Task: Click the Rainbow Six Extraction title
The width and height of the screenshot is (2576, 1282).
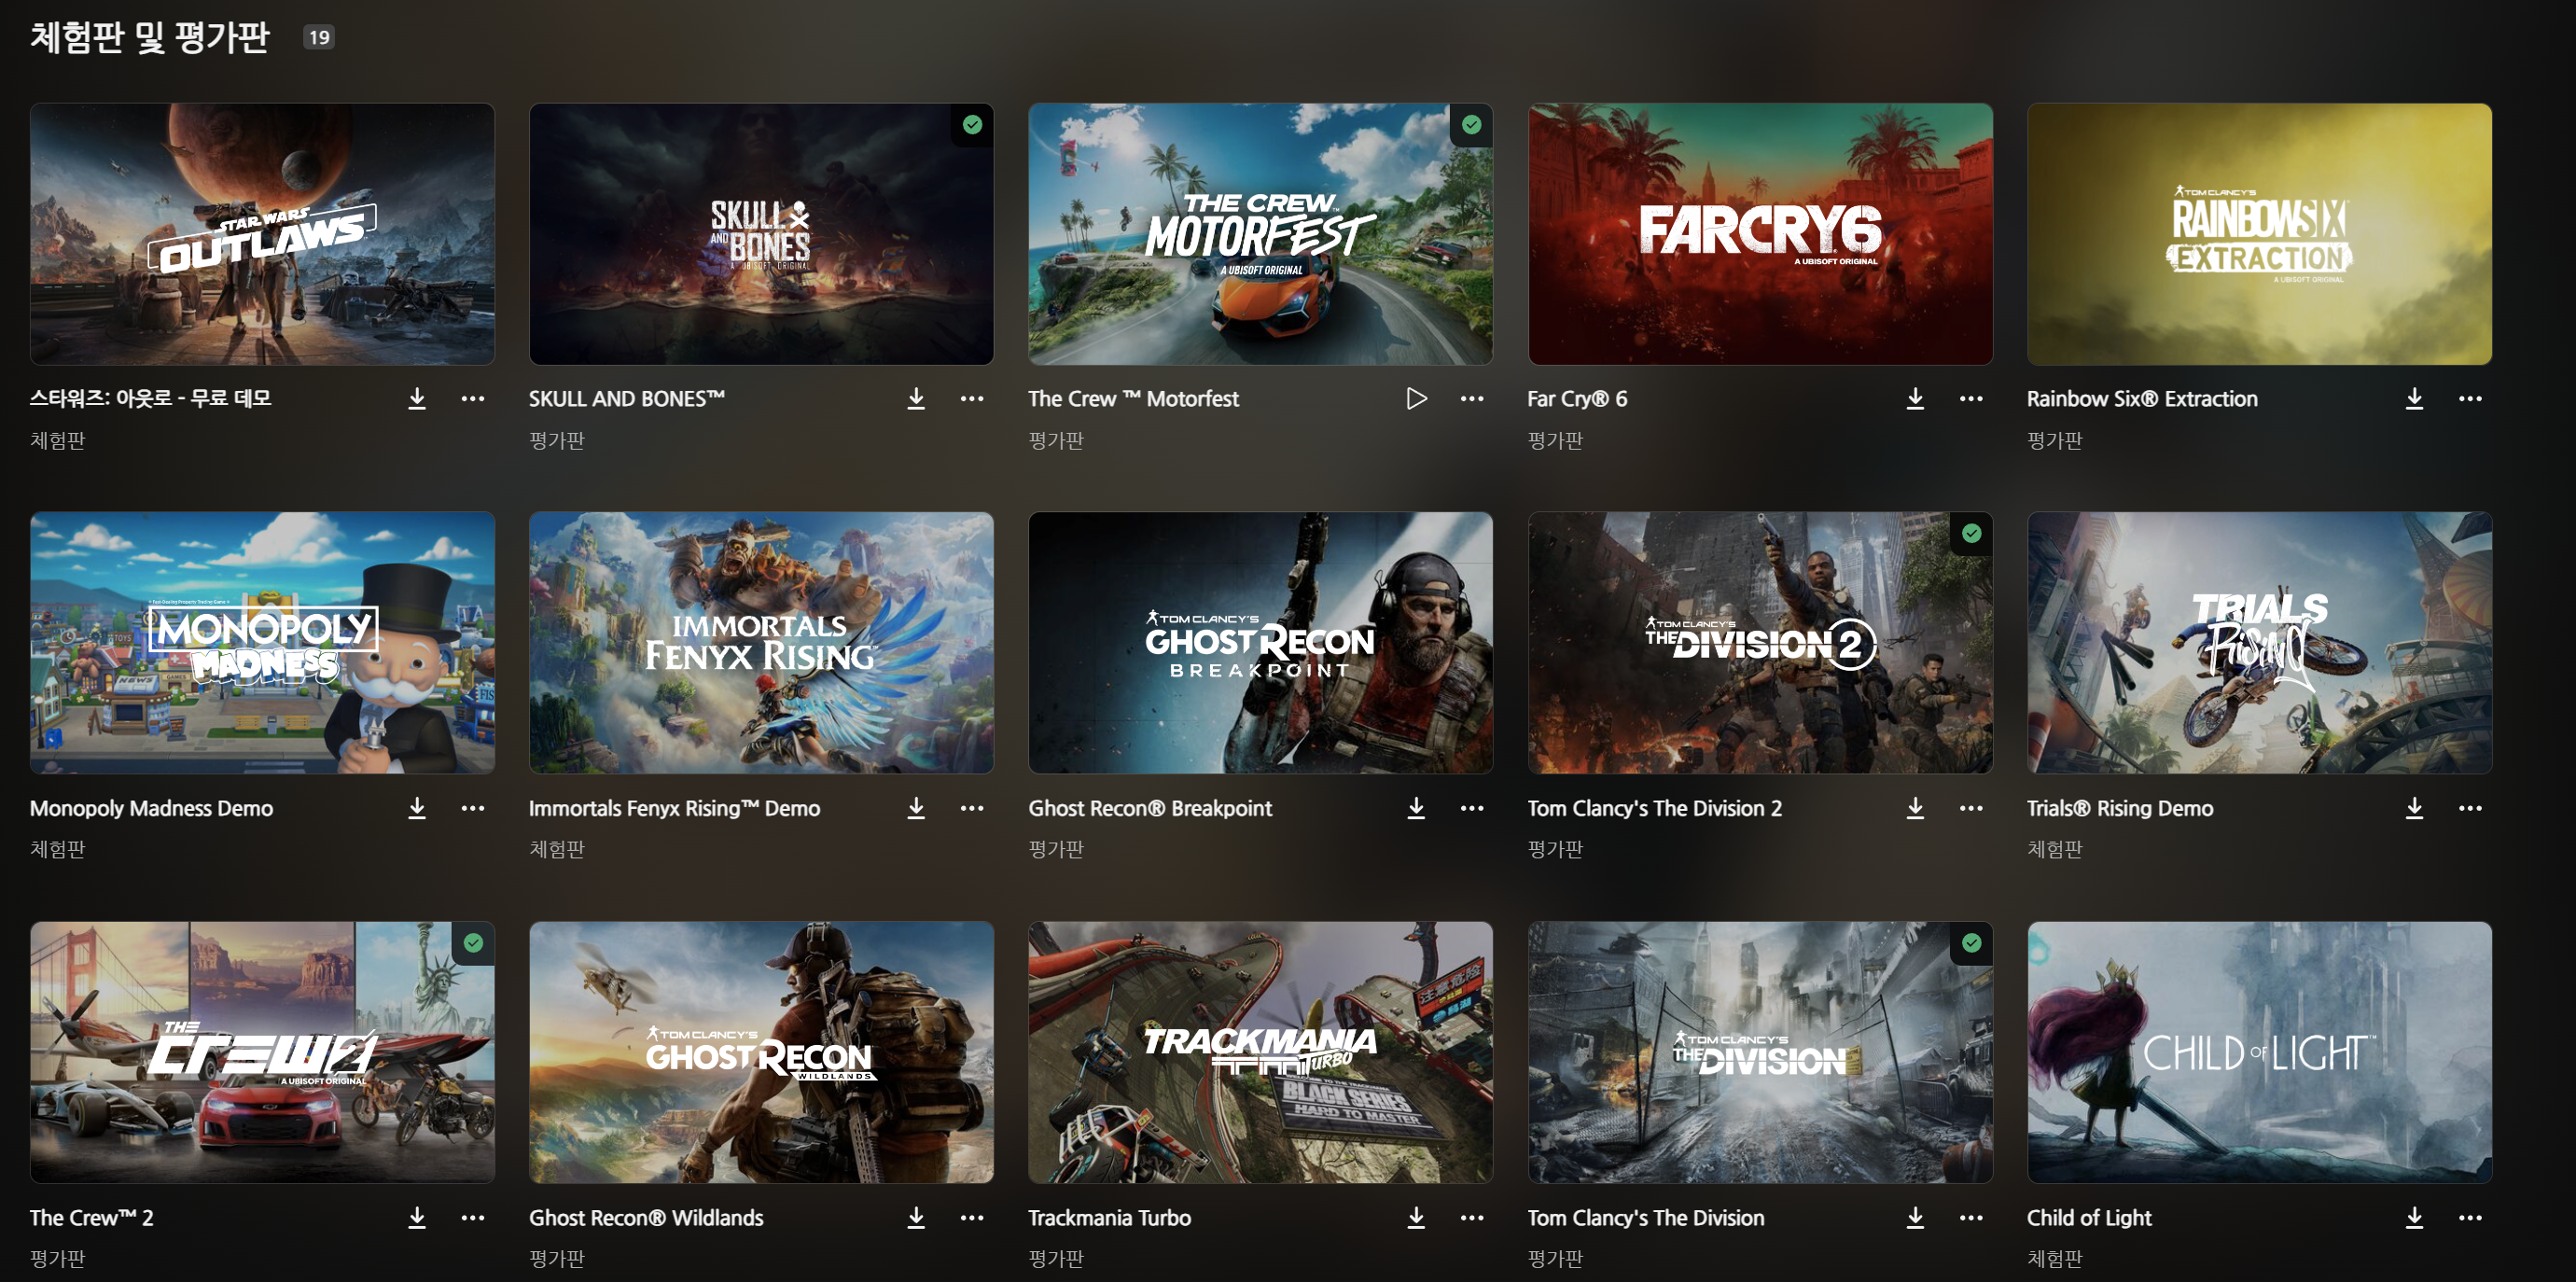Action: (x=2141, y=399)
